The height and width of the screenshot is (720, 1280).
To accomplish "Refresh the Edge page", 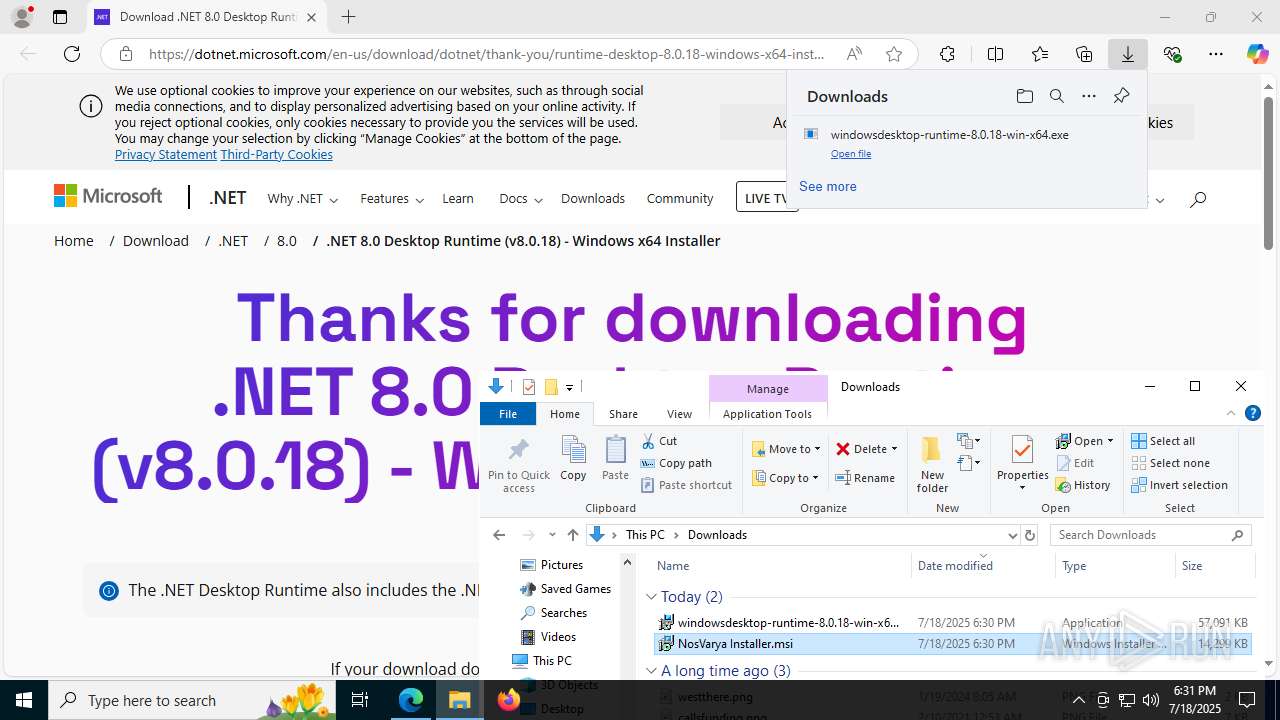I will click(72, 54).
